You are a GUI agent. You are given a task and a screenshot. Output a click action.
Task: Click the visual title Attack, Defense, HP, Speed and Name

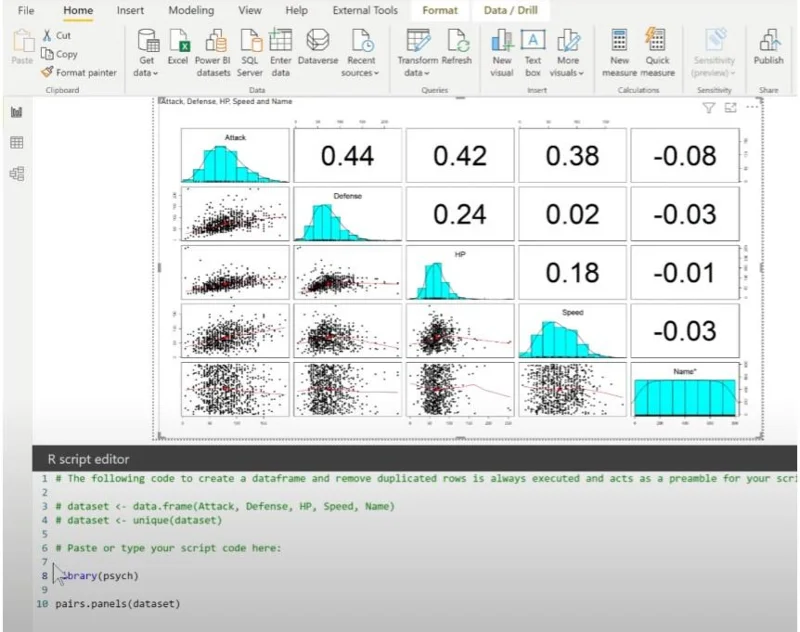pyautogui.click(x=227, y=102)
